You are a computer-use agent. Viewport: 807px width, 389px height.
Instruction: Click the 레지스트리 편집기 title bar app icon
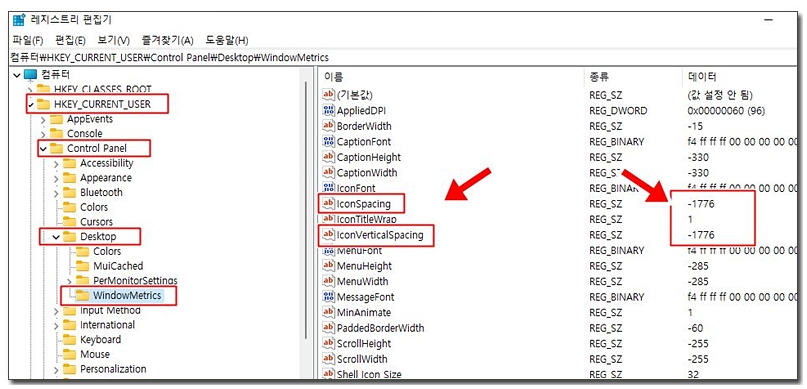click(x=19, y=20)
